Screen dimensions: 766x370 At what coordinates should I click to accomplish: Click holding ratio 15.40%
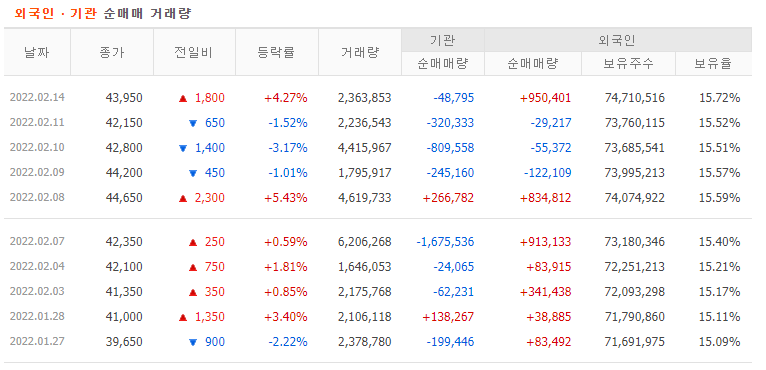(720, 241)
